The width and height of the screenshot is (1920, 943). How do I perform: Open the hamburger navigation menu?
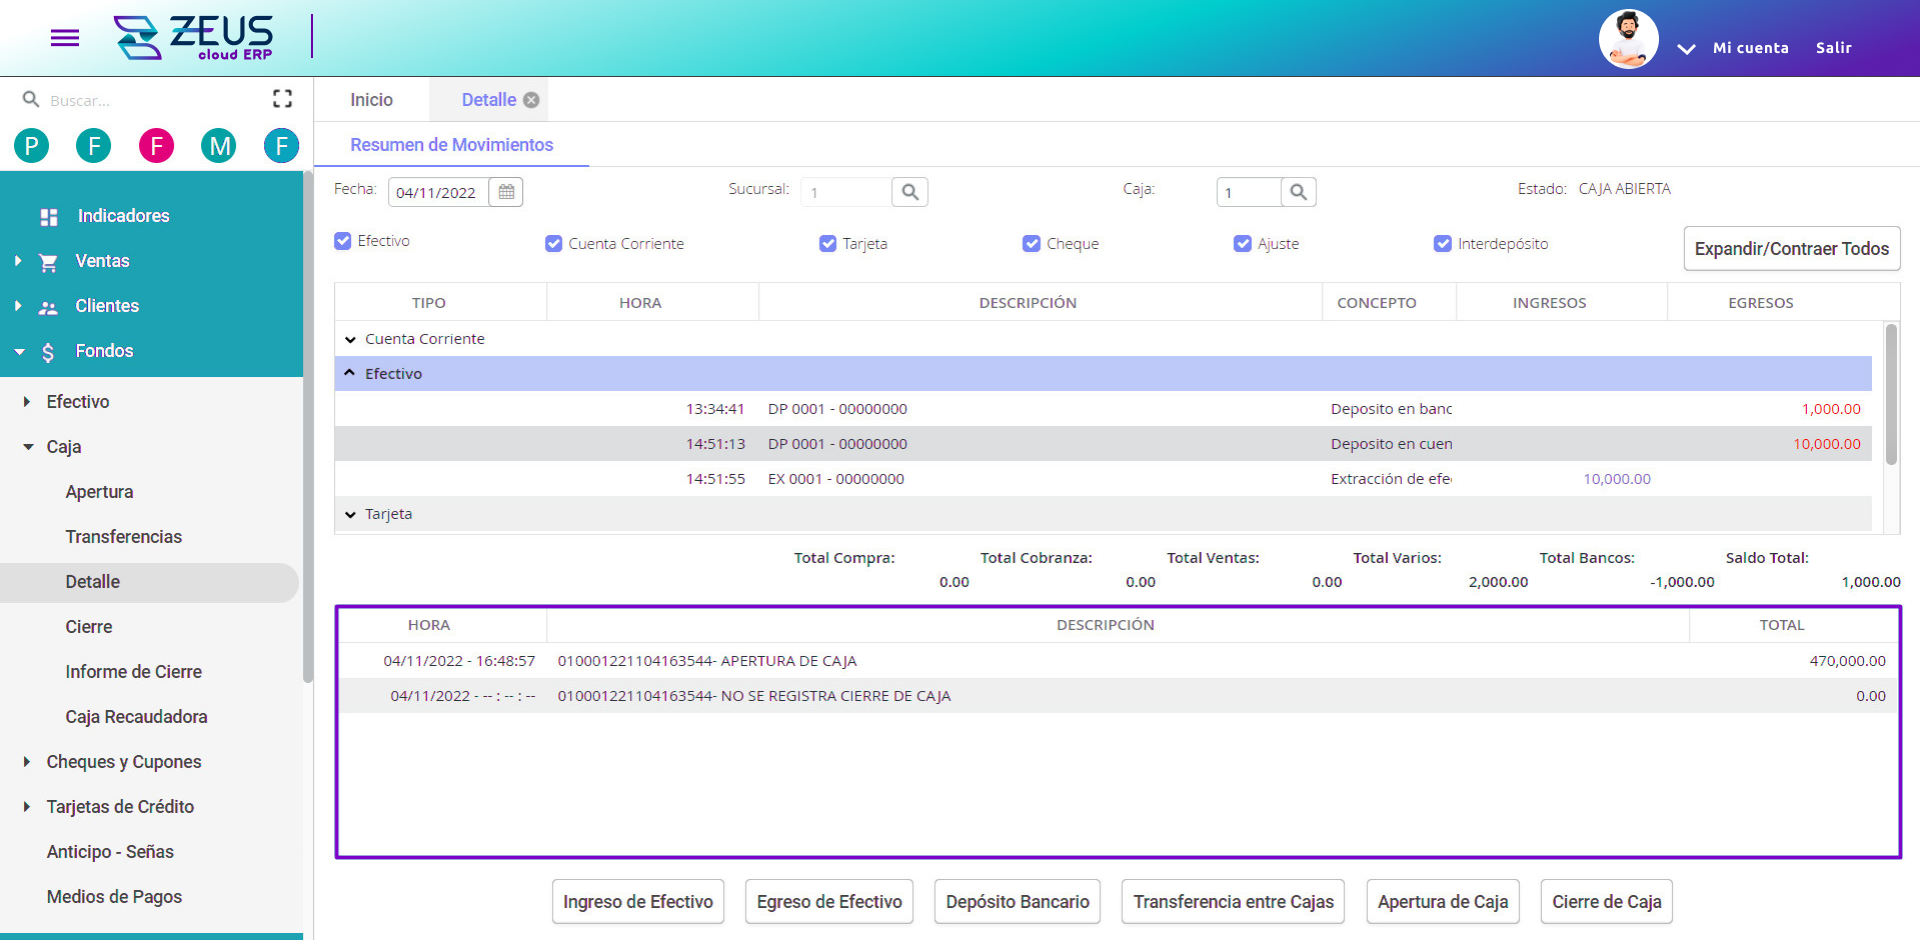[64, 37]
